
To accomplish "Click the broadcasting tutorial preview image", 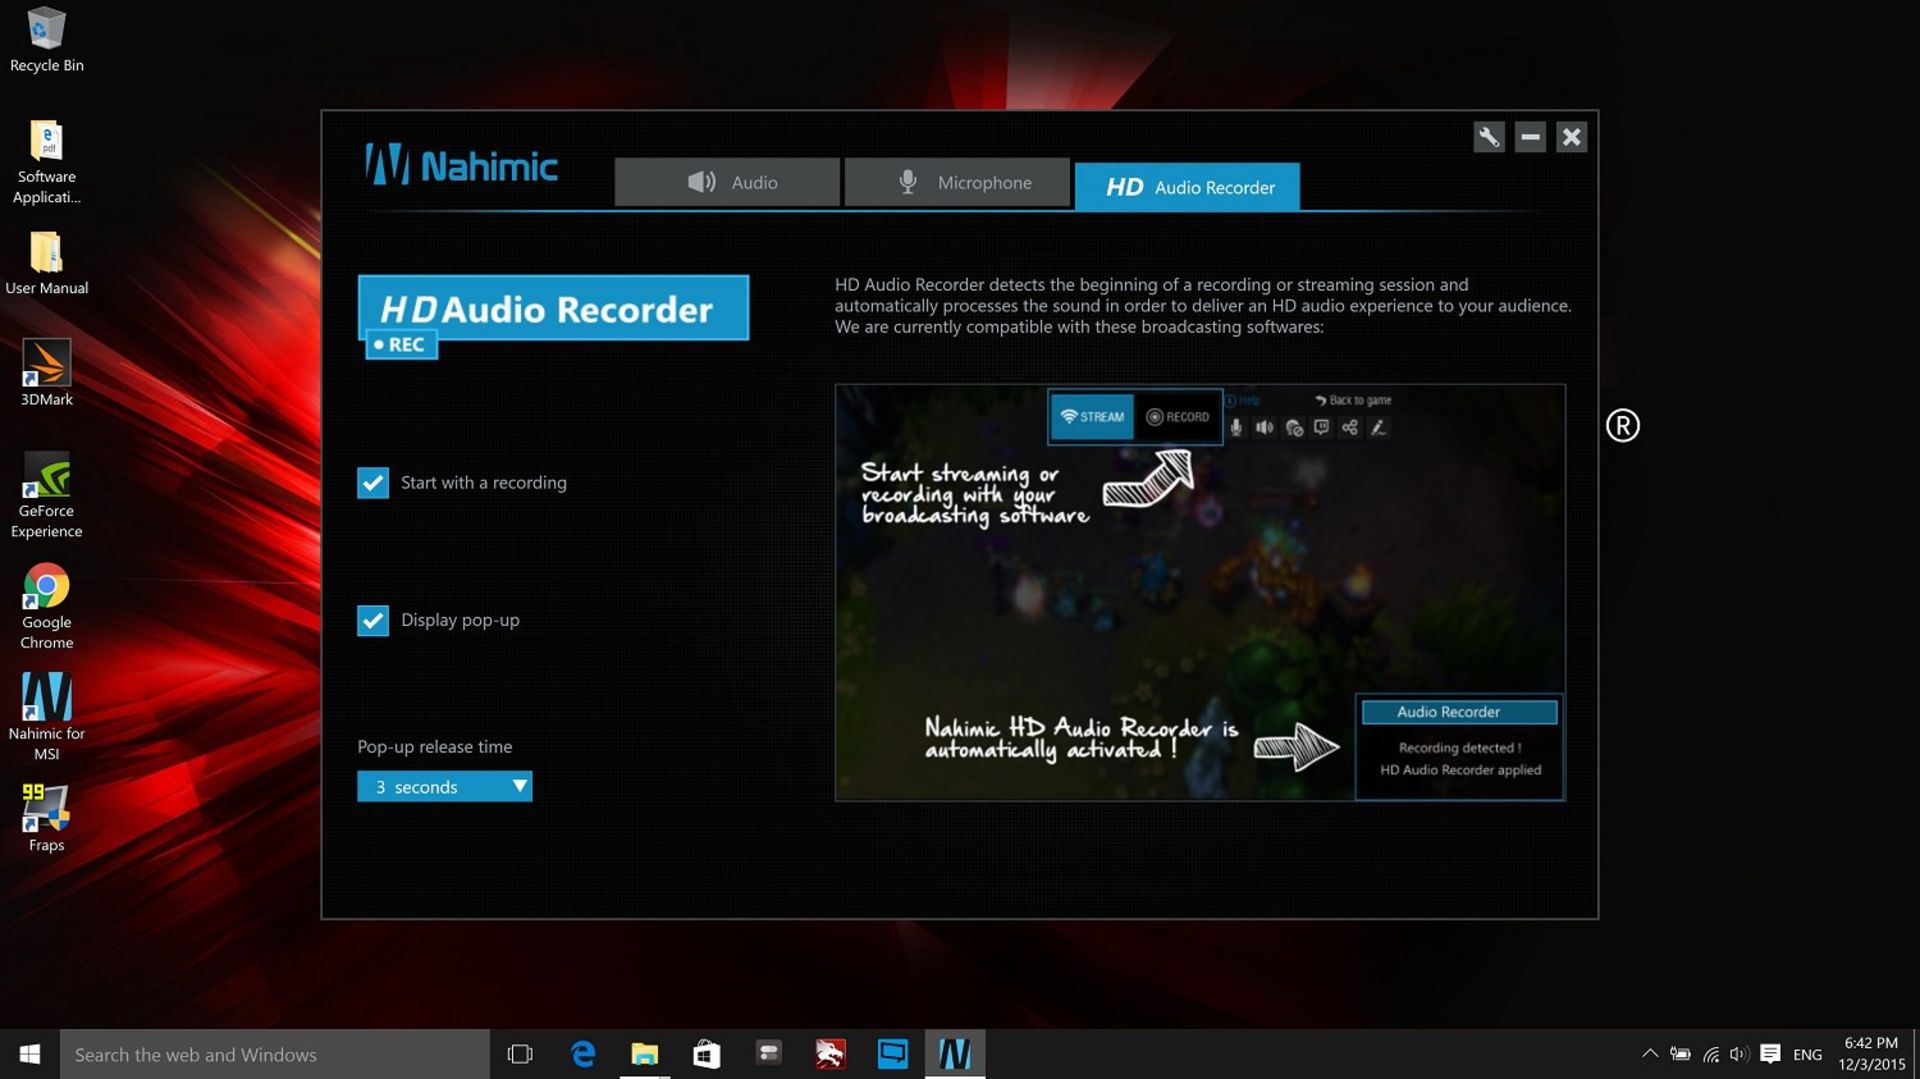I will [1200, 592].
